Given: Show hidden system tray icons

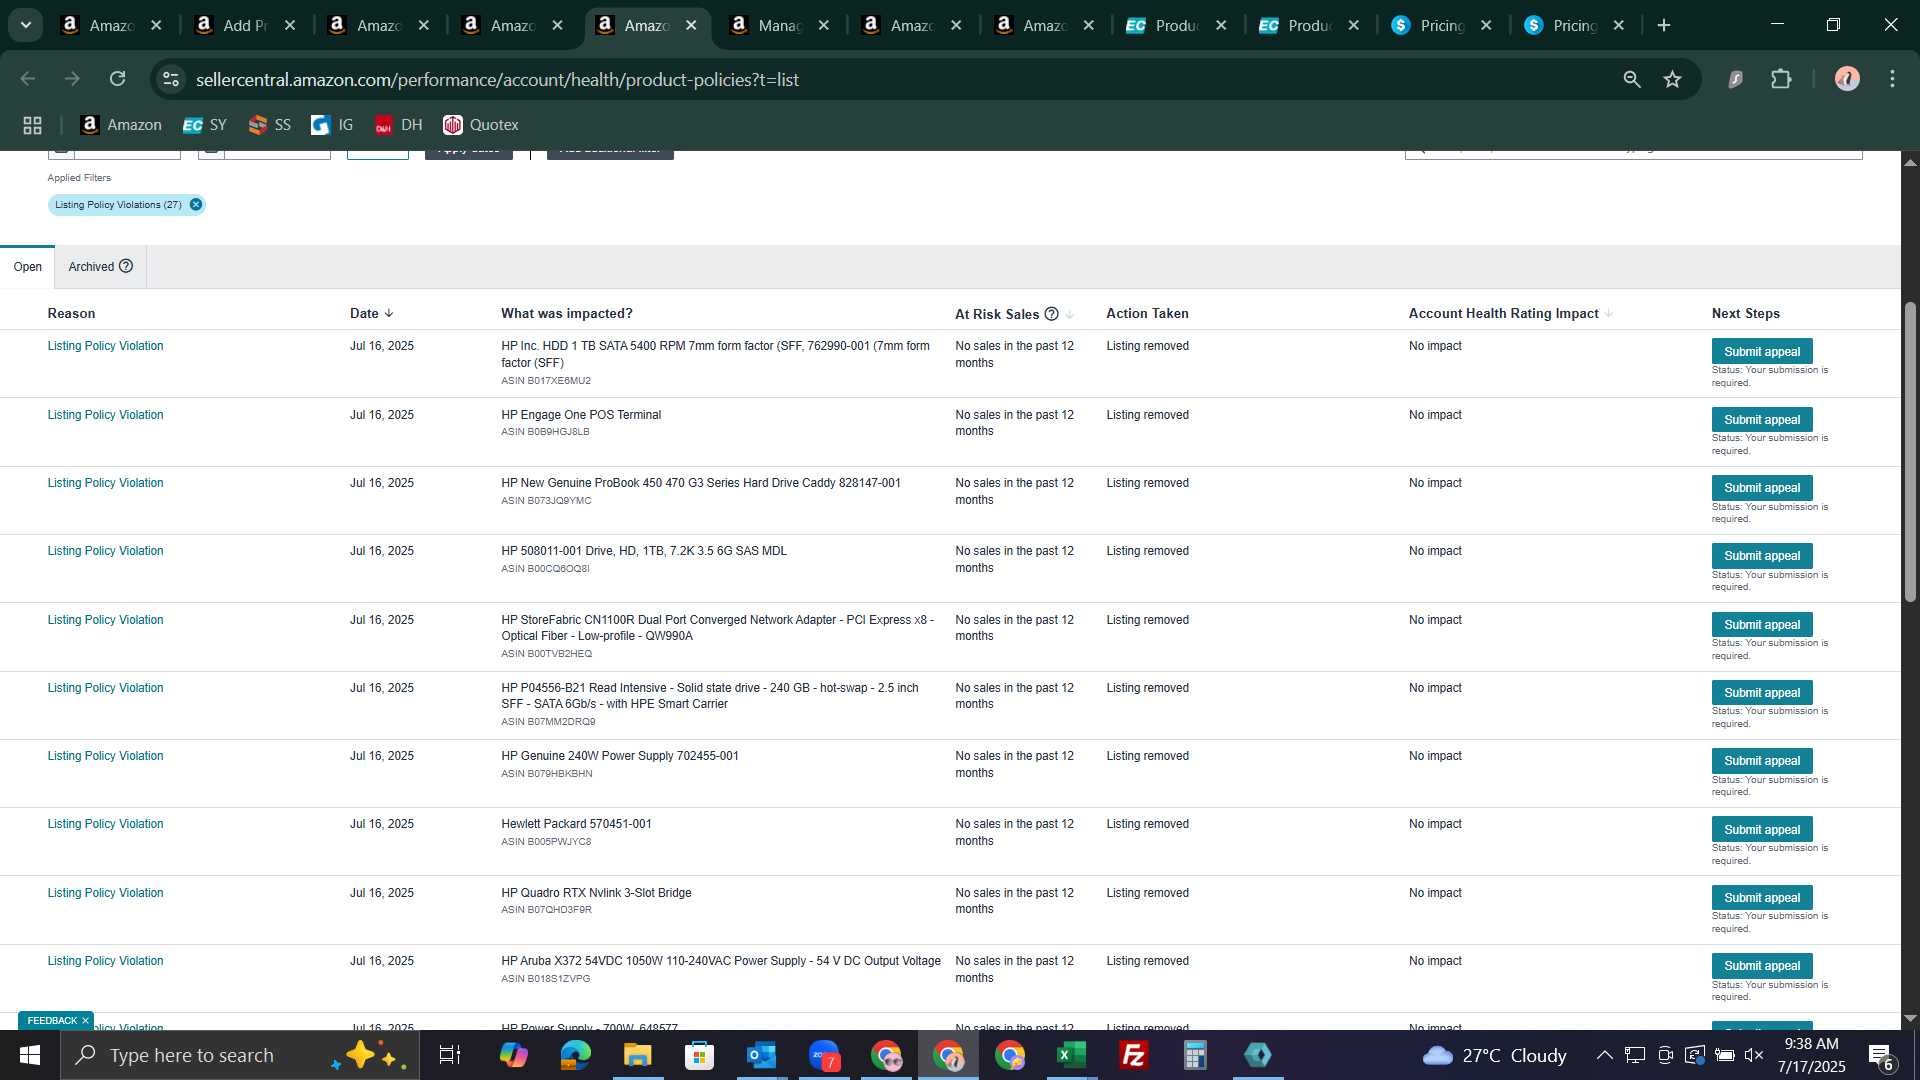Looking at the screenshot, I should [x=1604, y=1055].
